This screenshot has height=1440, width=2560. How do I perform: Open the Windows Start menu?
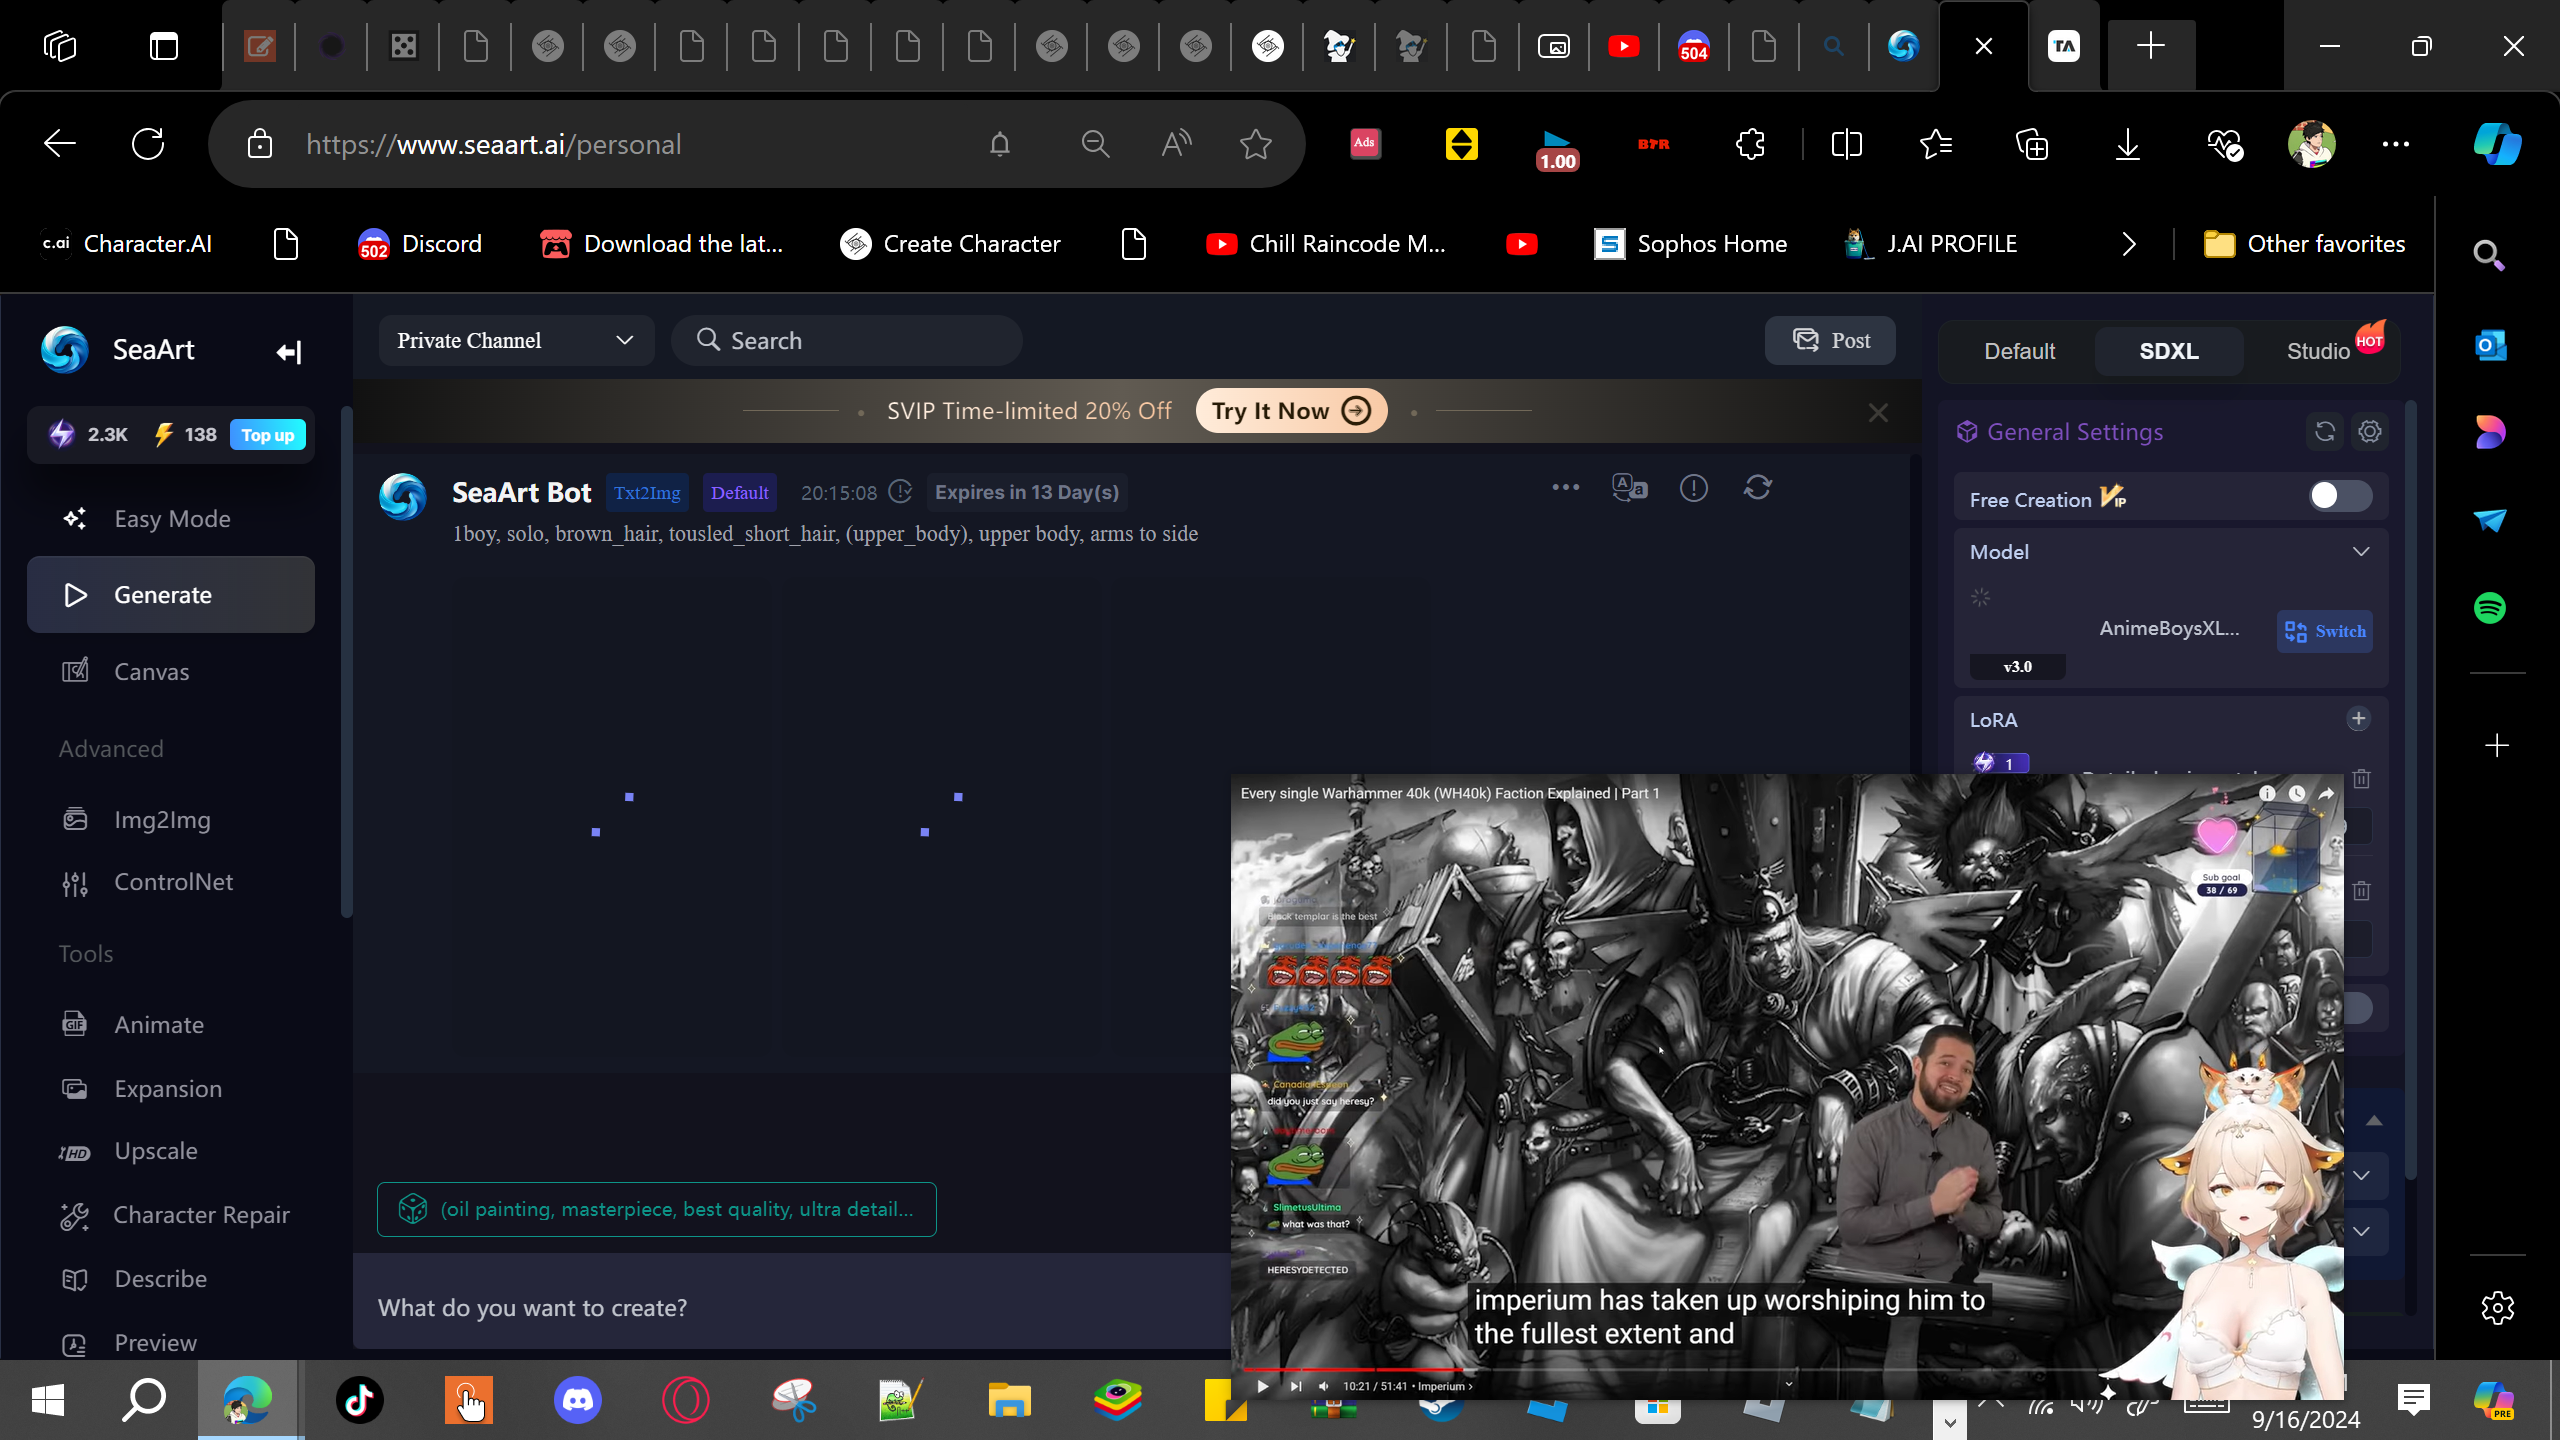pos(48,1400)
